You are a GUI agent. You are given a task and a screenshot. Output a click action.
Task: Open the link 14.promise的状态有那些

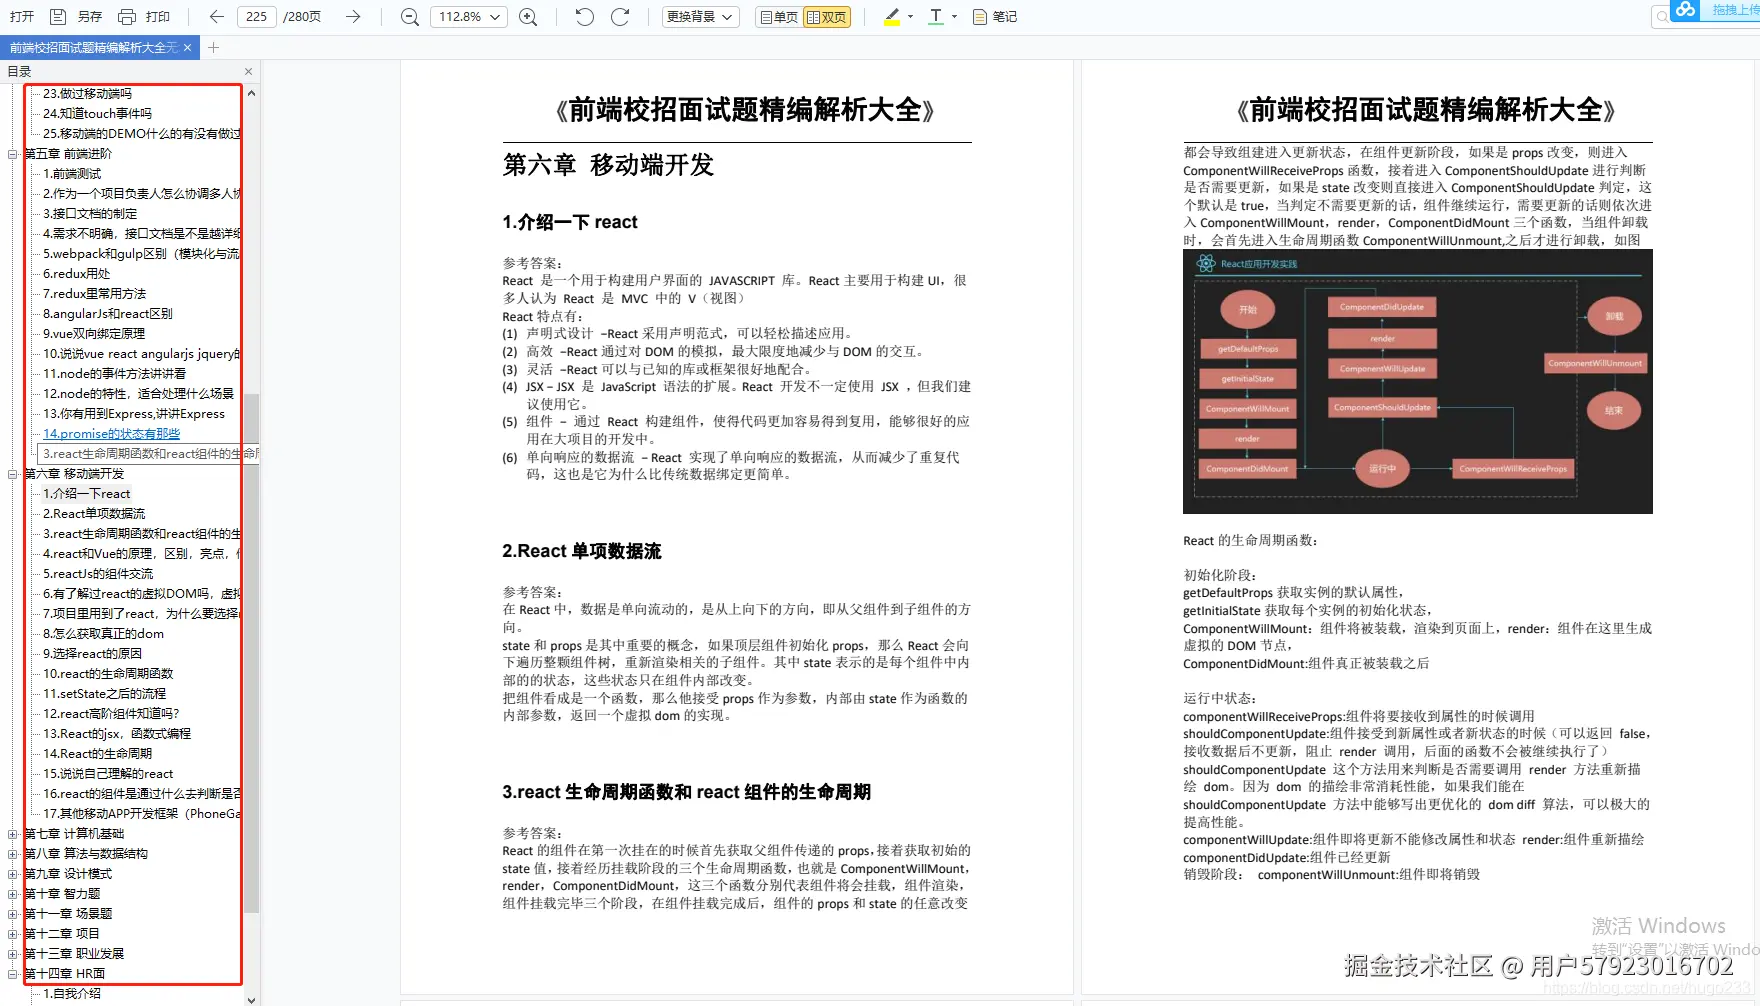112,434
